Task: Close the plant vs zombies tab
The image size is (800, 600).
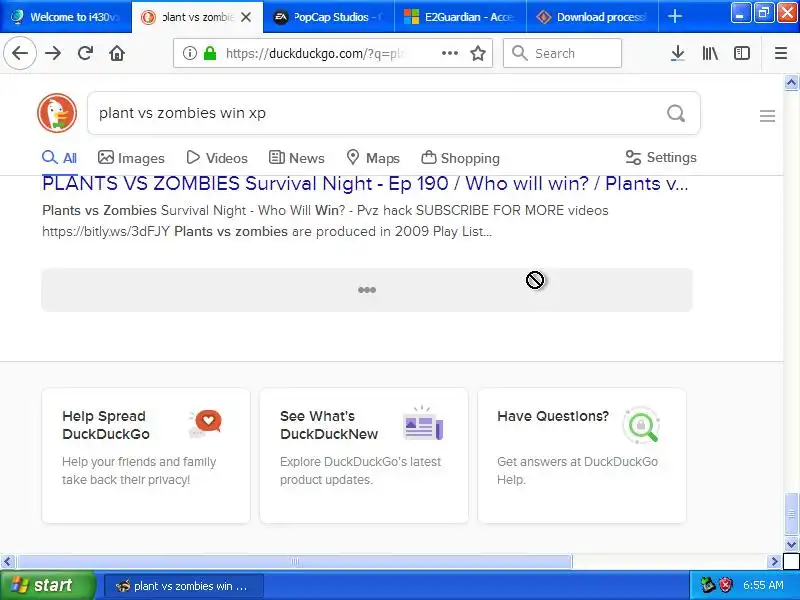Action: coord(246,17)
